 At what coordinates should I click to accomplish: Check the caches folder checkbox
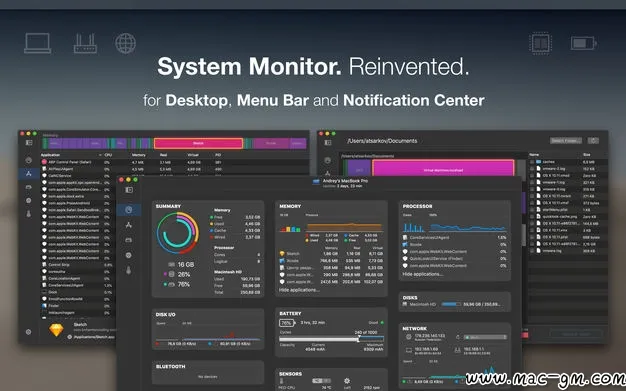pyautogui.click(x=532, y=162)
